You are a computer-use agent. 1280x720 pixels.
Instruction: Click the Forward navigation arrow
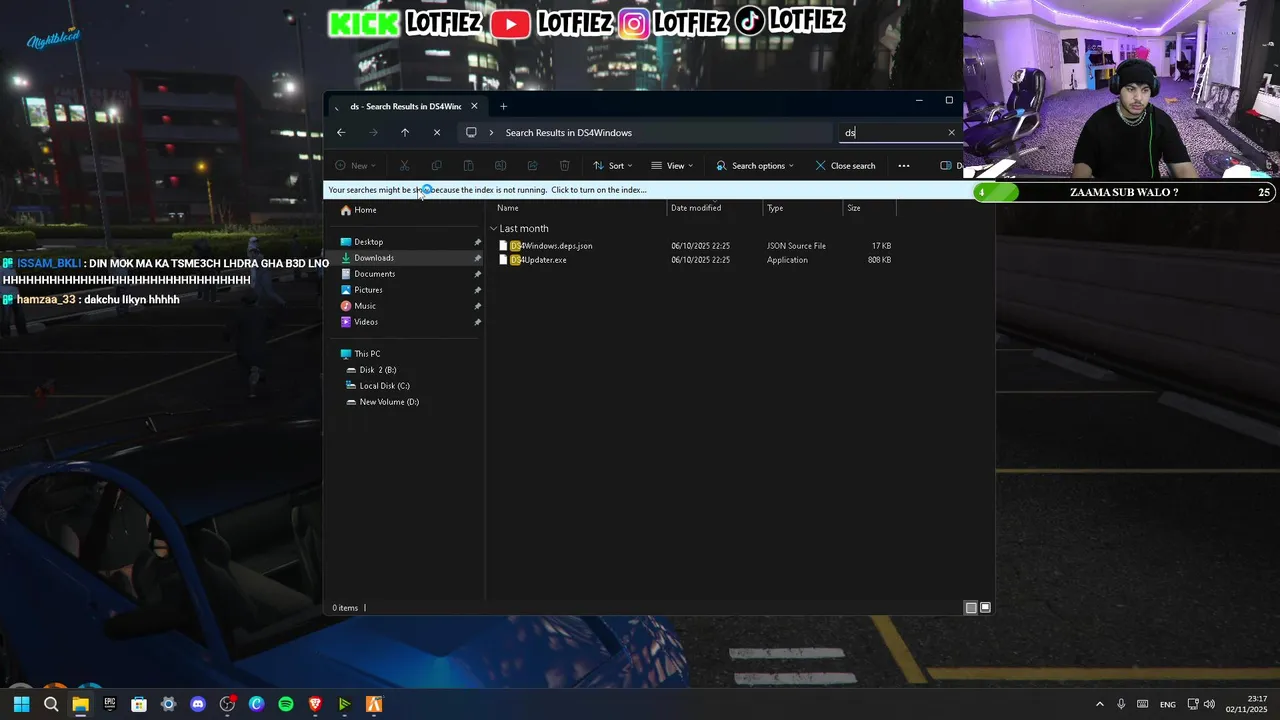(373, 132)
